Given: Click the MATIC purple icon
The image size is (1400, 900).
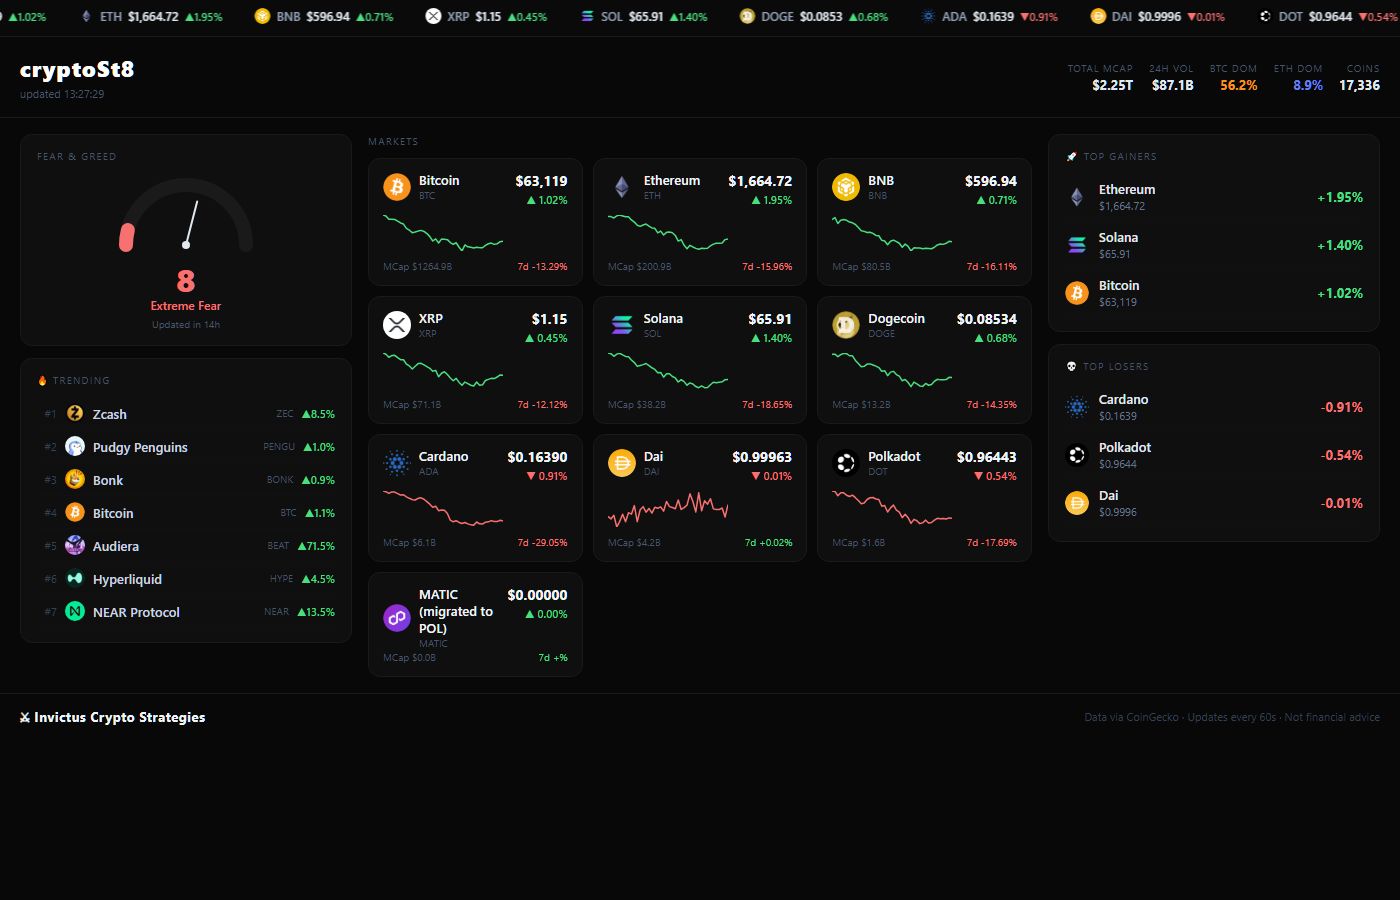Looking at the screenshot, I should 397,618.
